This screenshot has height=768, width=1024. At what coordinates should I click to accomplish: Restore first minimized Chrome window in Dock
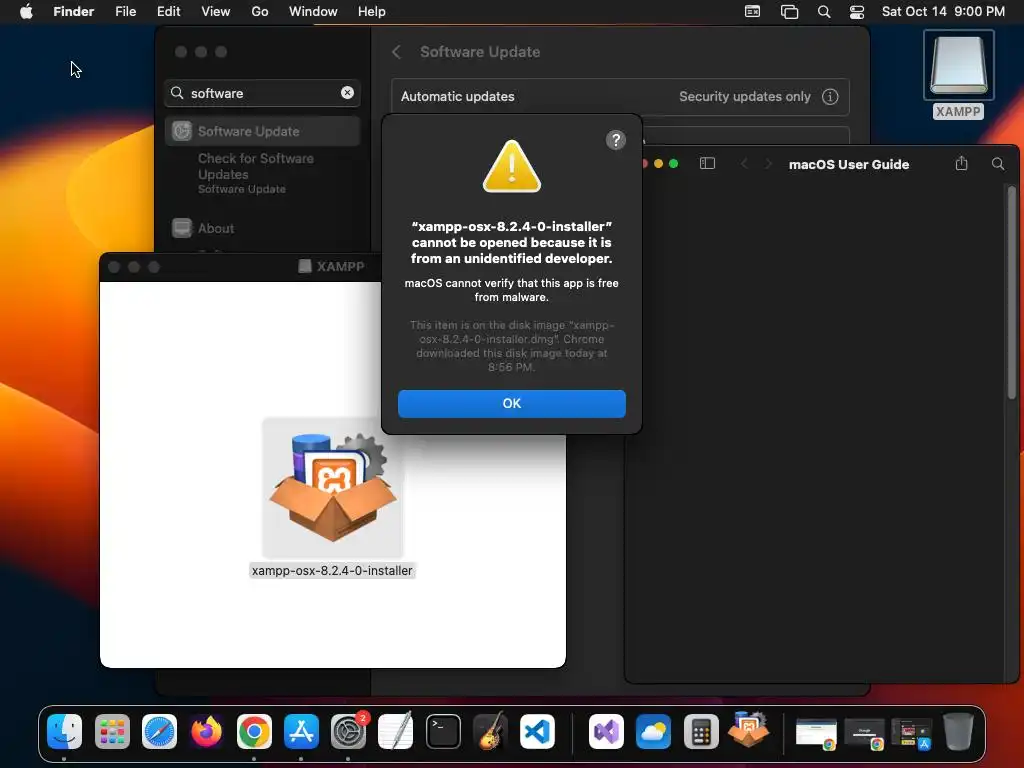coord(816,733)
